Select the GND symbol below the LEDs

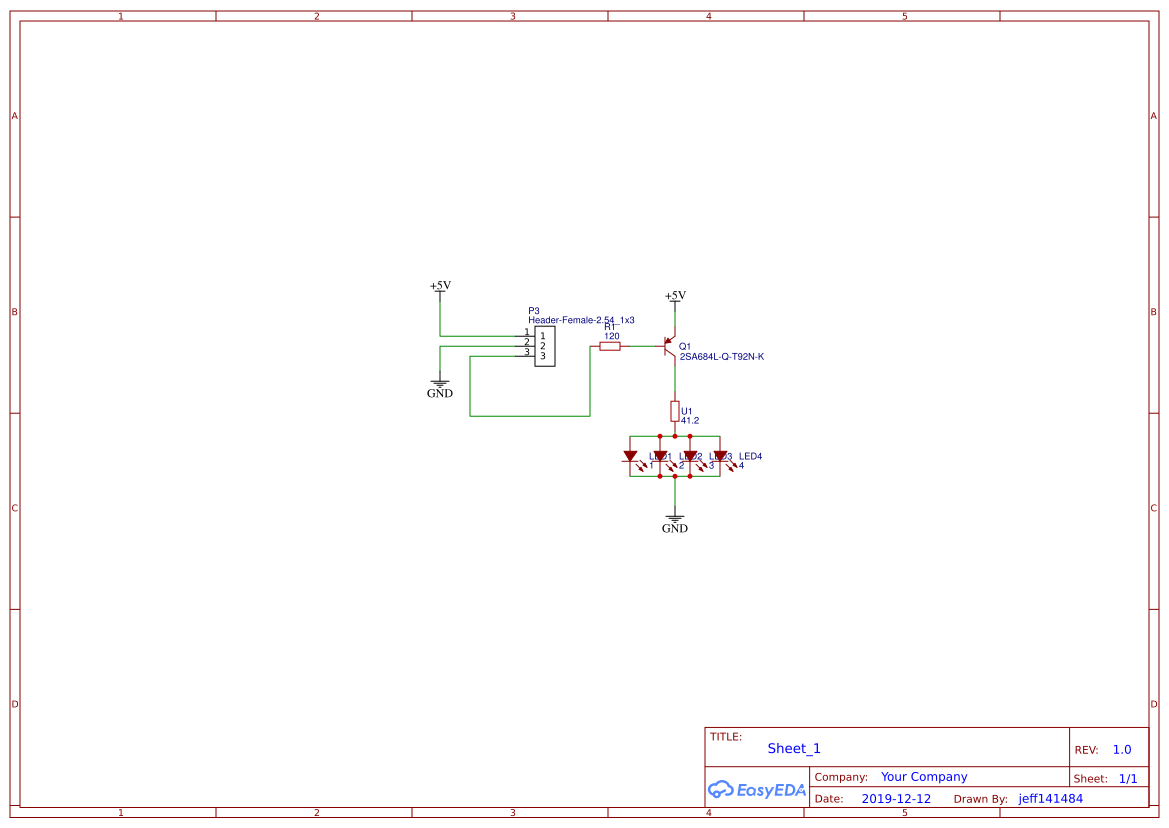click(674, 519)
